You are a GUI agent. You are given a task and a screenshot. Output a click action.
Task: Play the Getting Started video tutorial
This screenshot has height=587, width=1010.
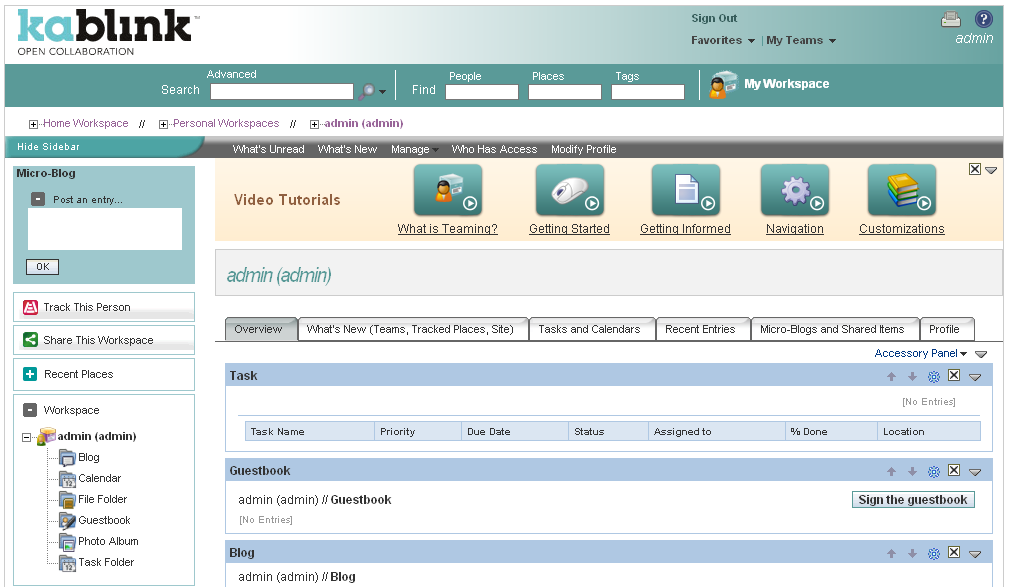(x=569, y=190)
